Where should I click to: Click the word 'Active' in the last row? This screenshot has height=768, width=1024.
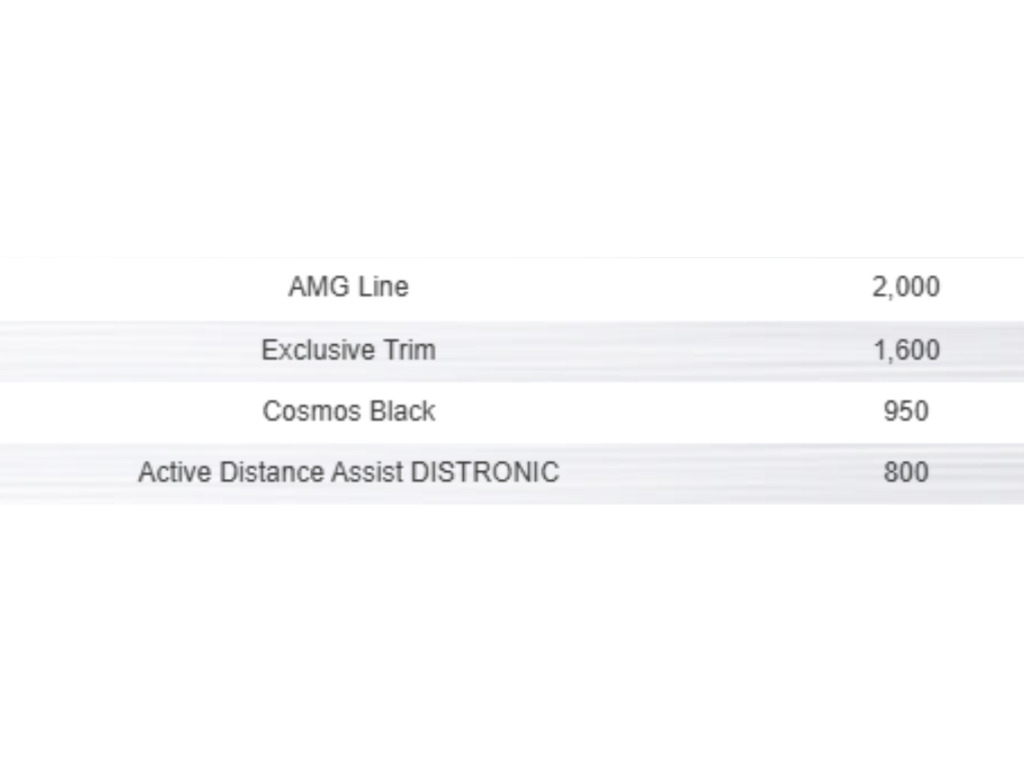173,472
